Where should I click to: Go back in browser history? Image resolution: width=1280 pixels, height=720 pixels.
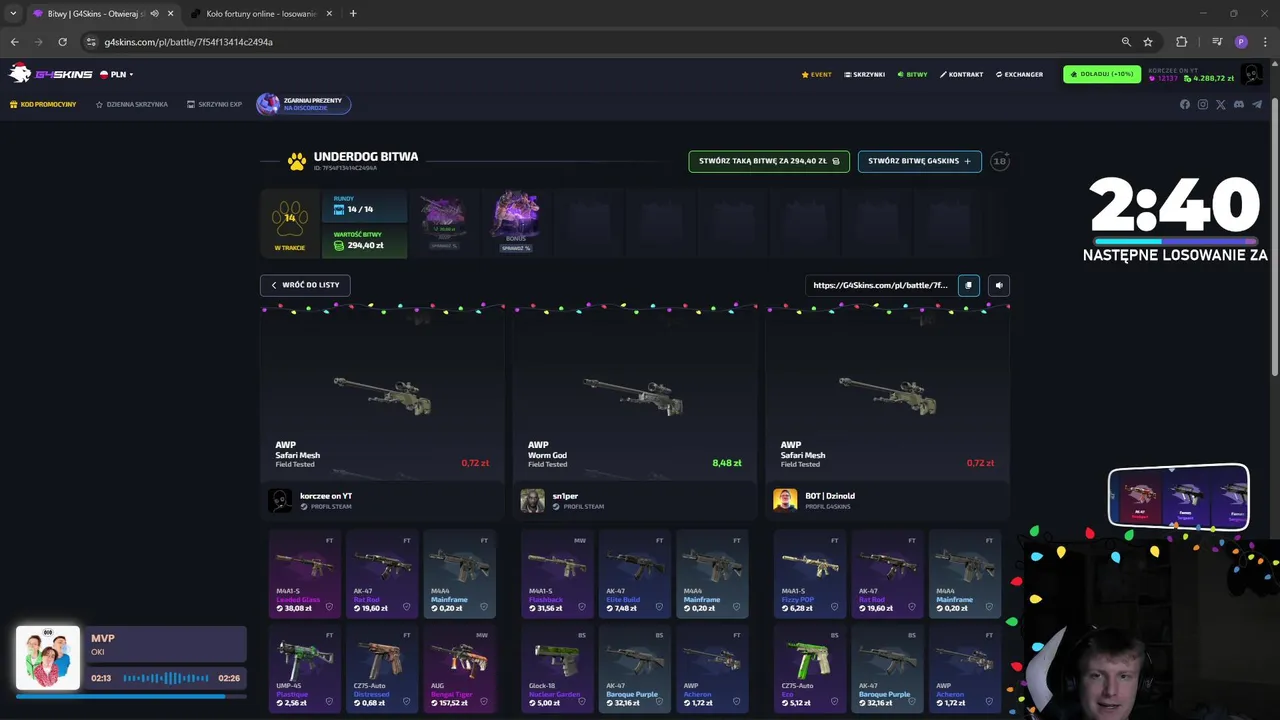click(x=14, y=42)
